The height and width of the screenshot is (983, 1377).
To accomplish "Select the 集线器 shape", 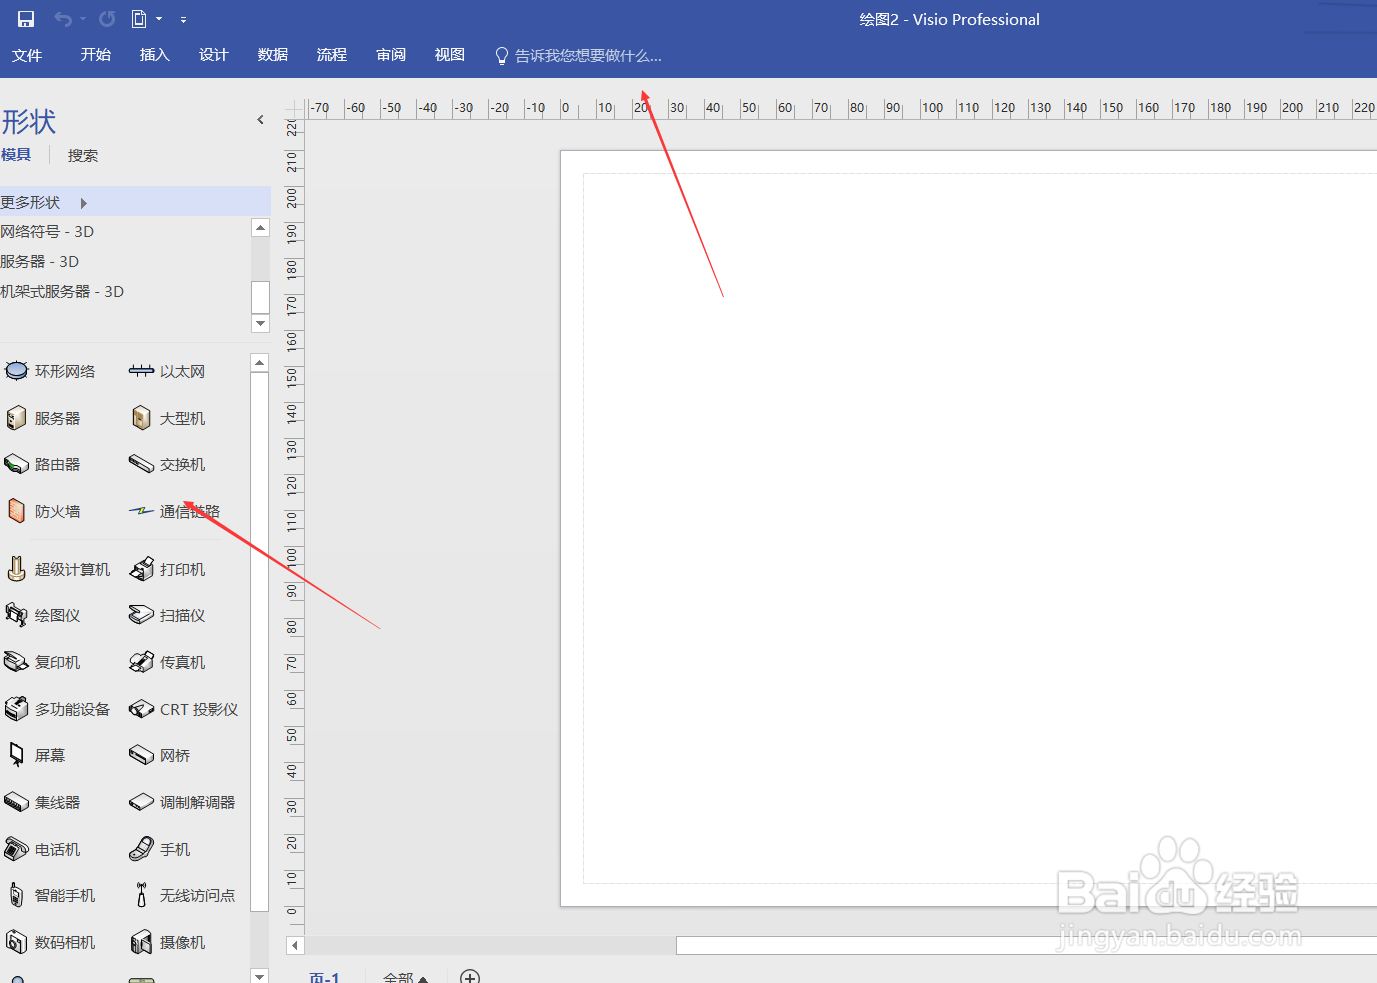I will 42,802.
